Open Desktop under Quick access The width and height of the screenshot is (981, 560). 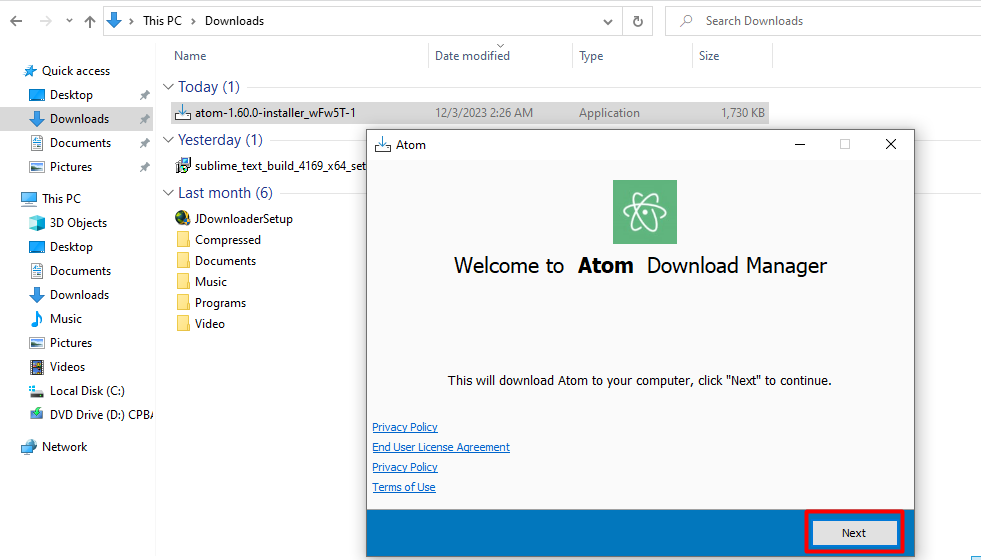71,94
